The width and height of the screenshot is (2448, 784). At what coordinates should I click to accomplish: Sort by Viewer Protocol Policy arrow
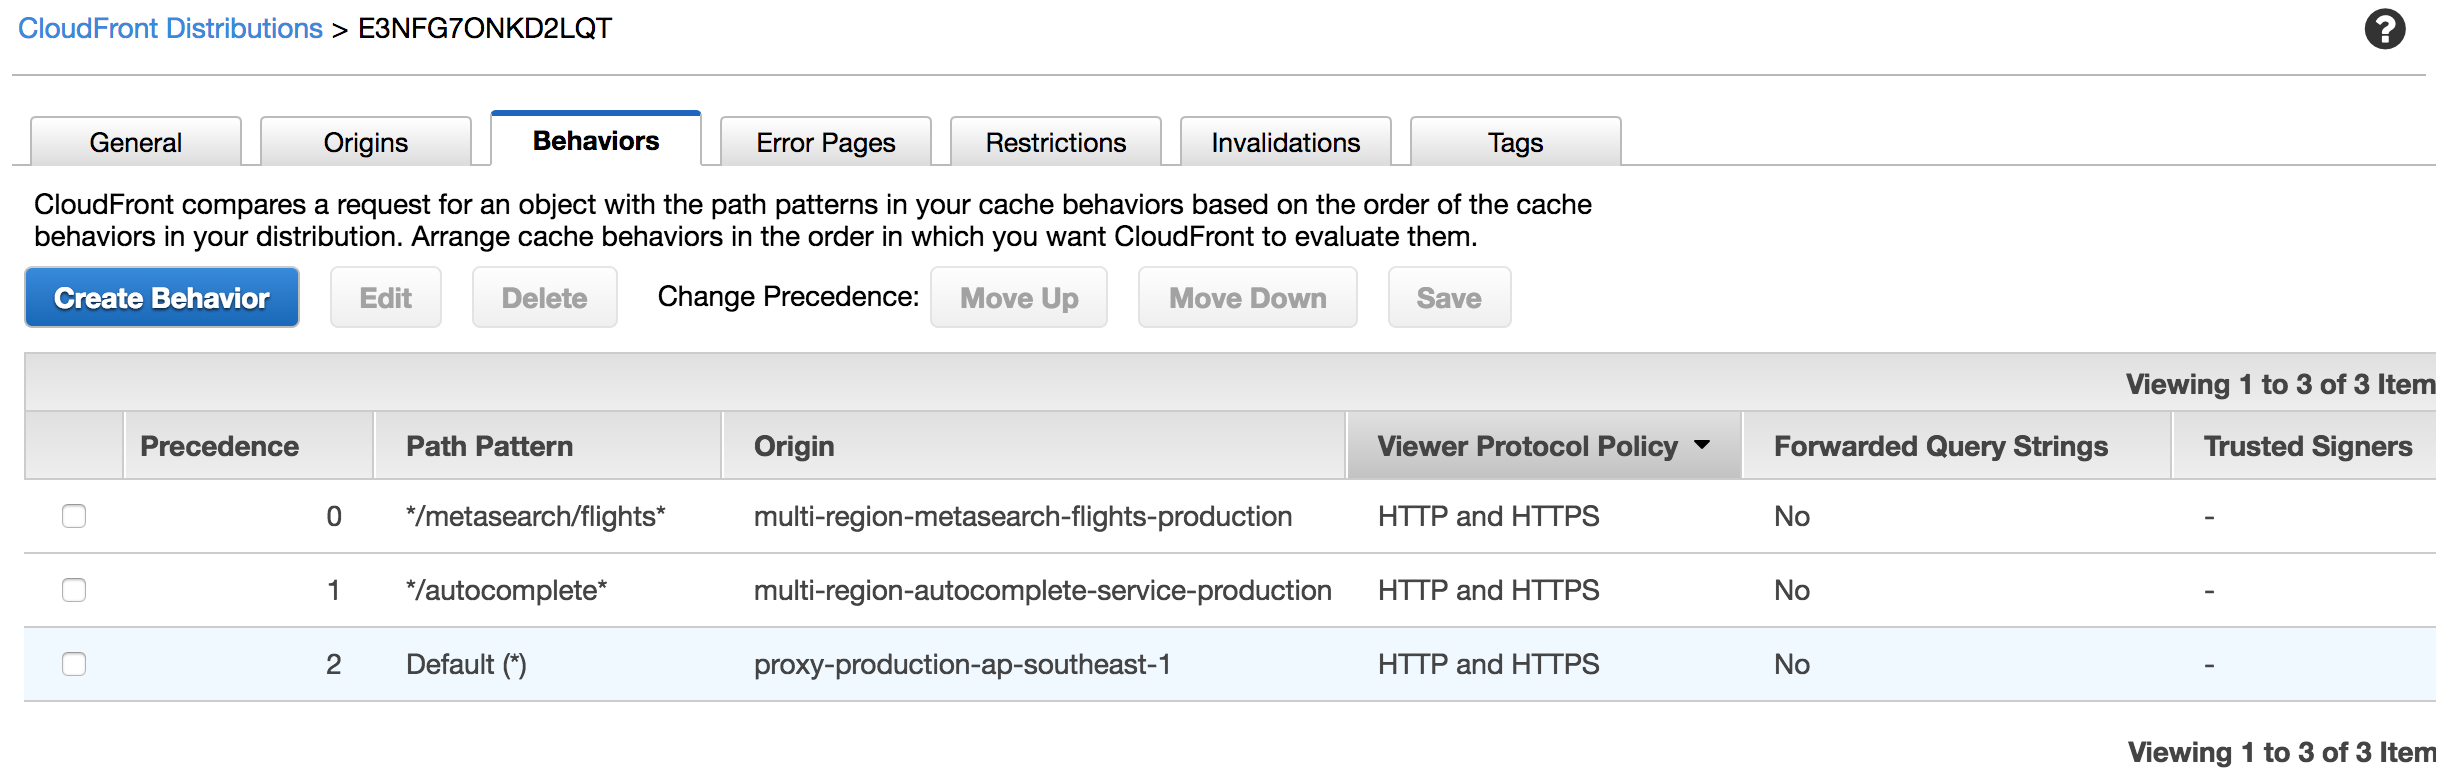1702,445
